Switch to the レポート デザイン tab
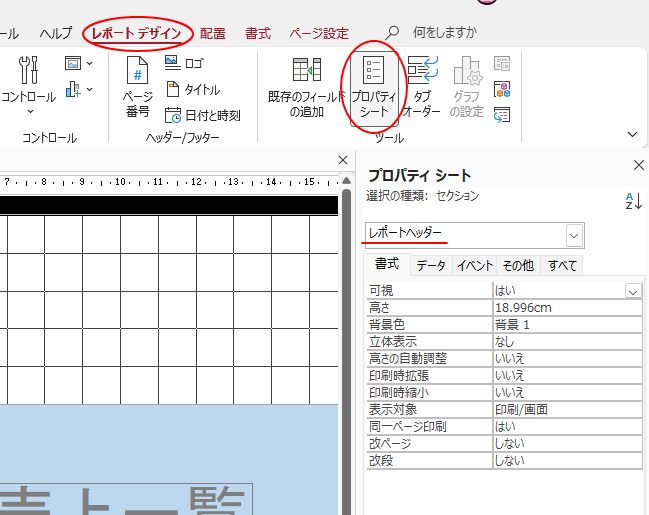649x515 pixels. pos(137,34)
